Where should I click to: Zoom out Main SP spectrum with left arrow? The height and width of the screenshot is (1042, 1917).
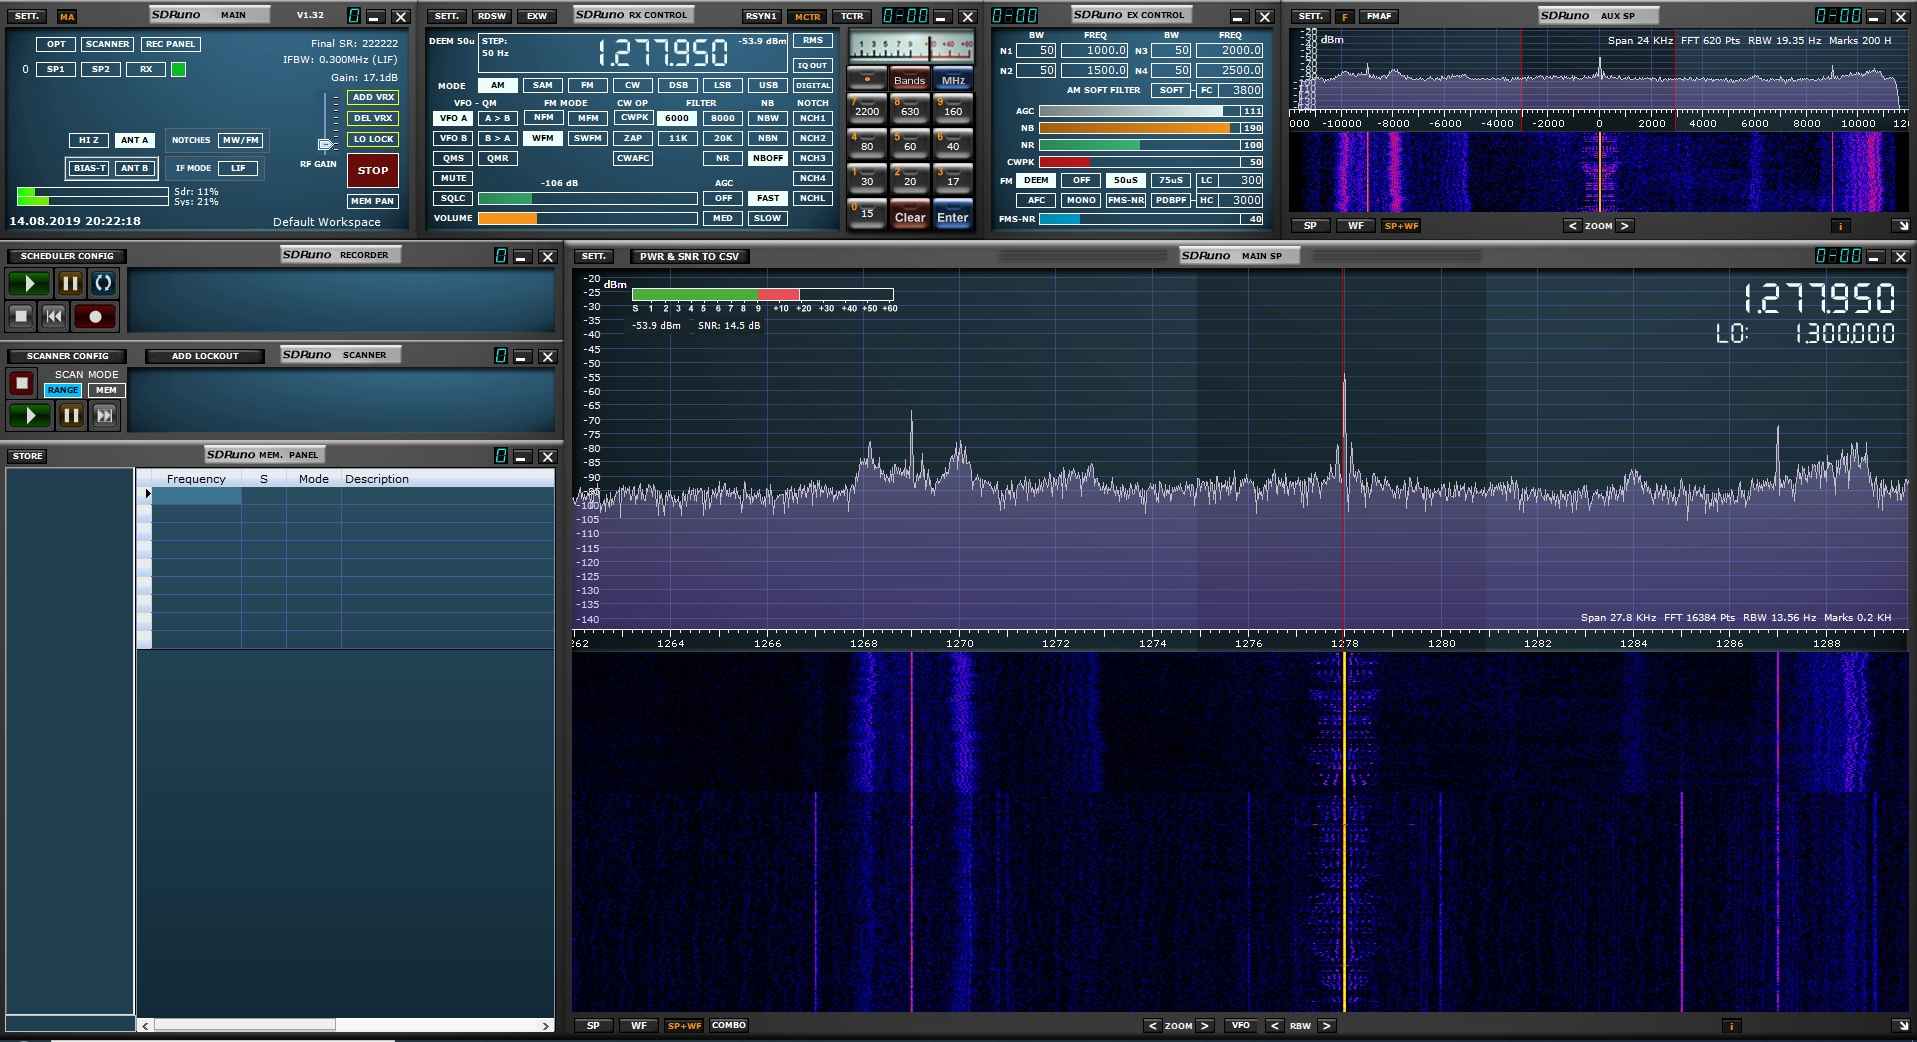point(1153,1025)
